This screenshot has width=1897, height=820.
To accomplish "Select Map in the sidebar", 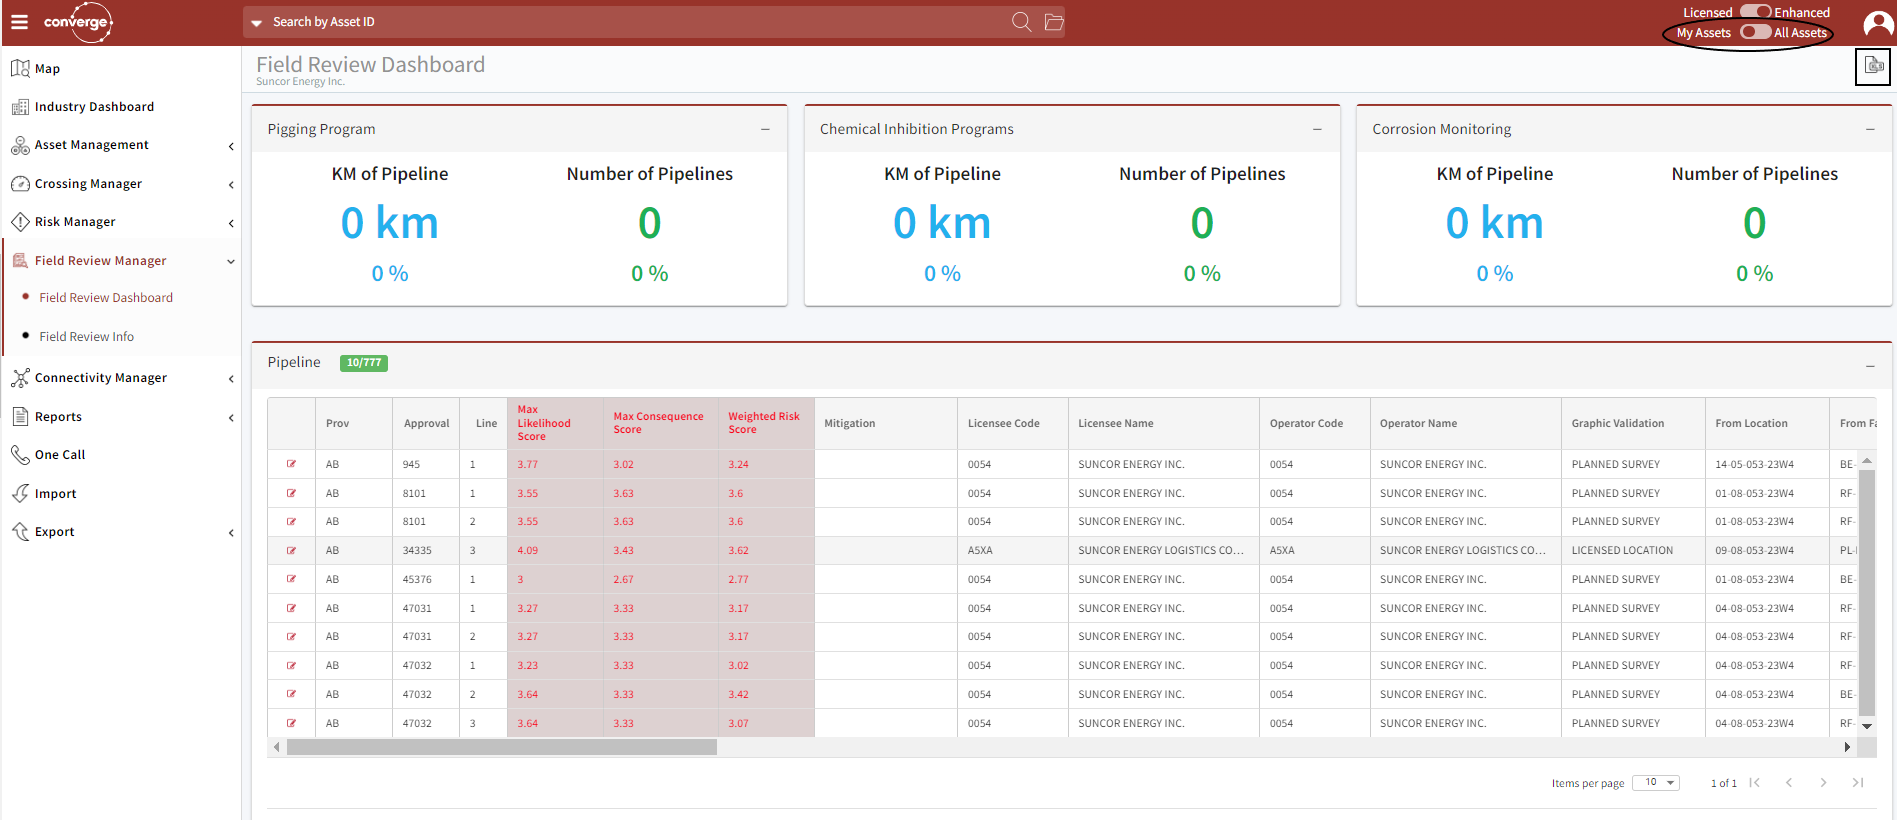I will [x=47, y=69].
